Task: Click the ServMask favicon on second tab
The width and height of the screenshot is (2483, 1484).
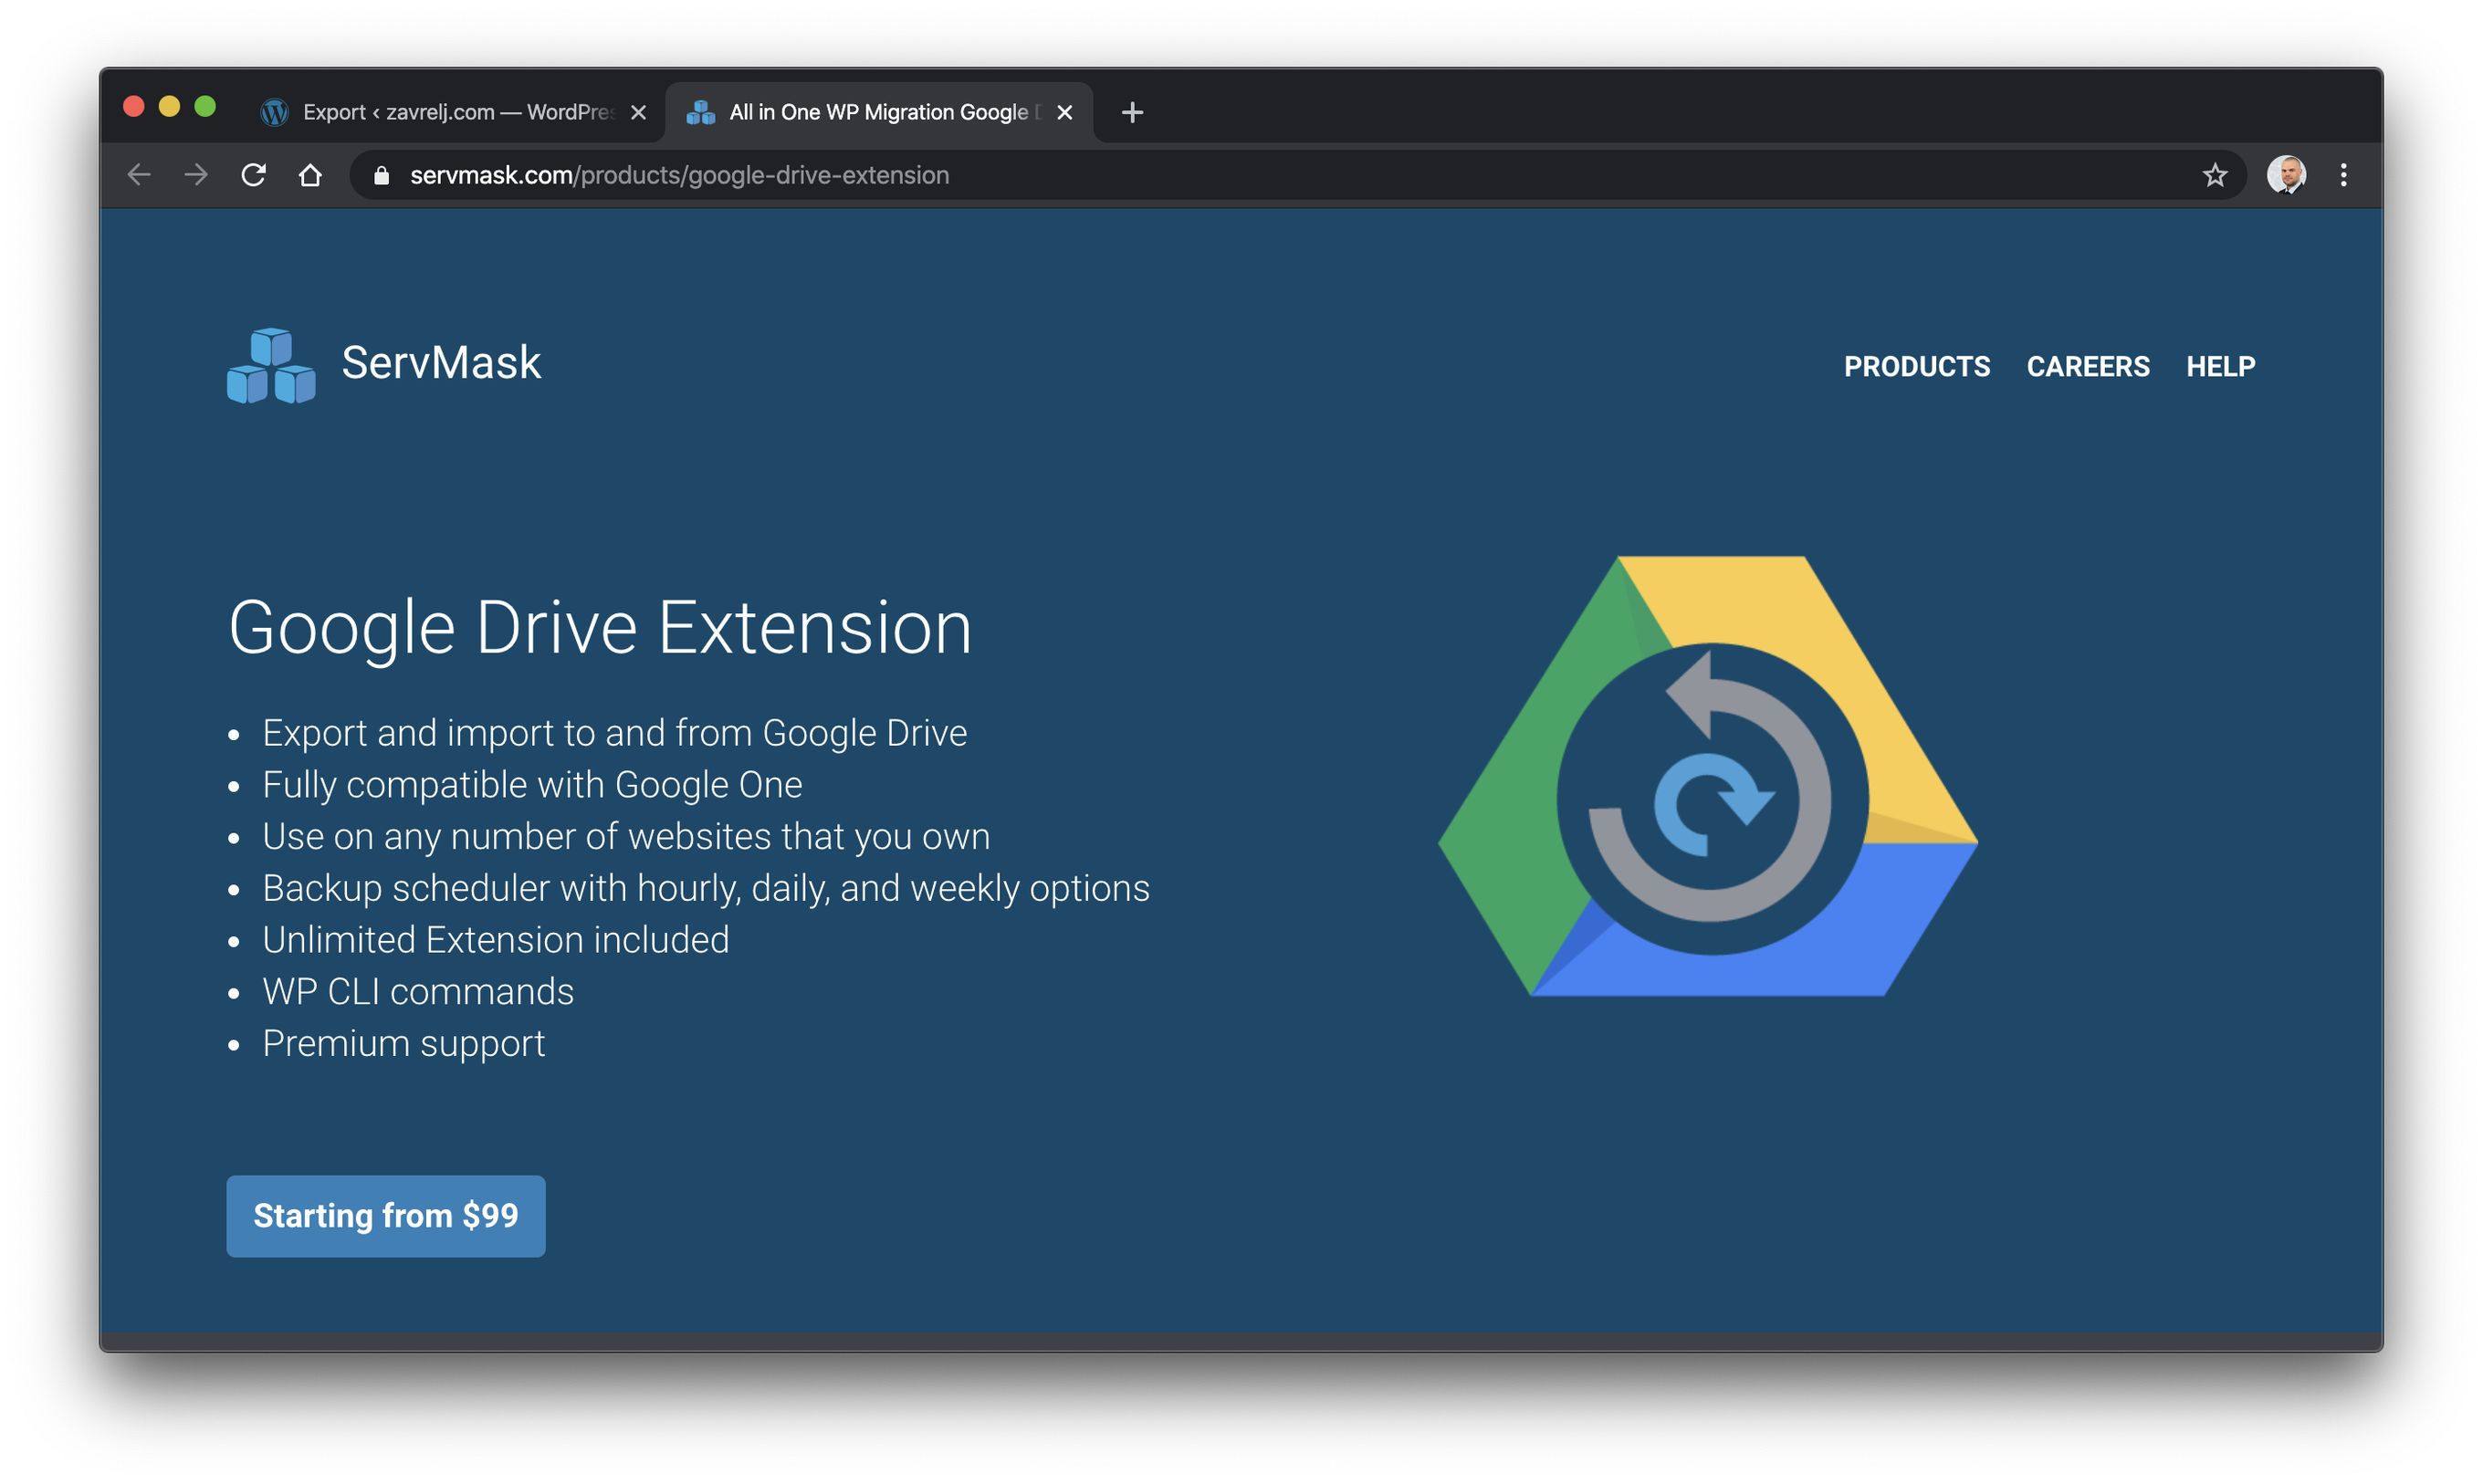Action: coord(701,112)
